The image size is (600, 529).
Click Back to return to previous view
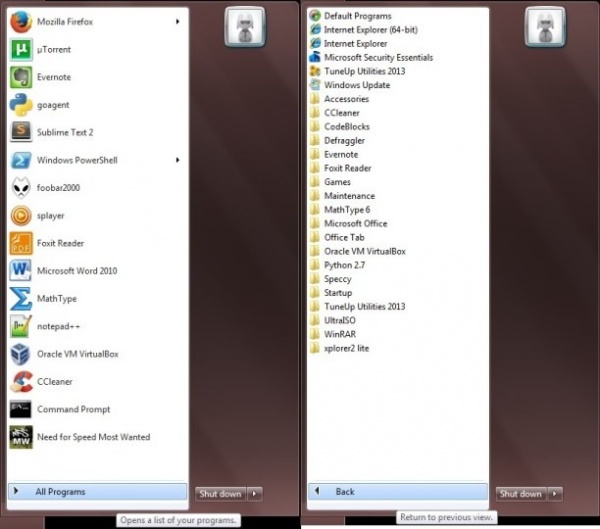pyautogui.click(x=398, y=491)
